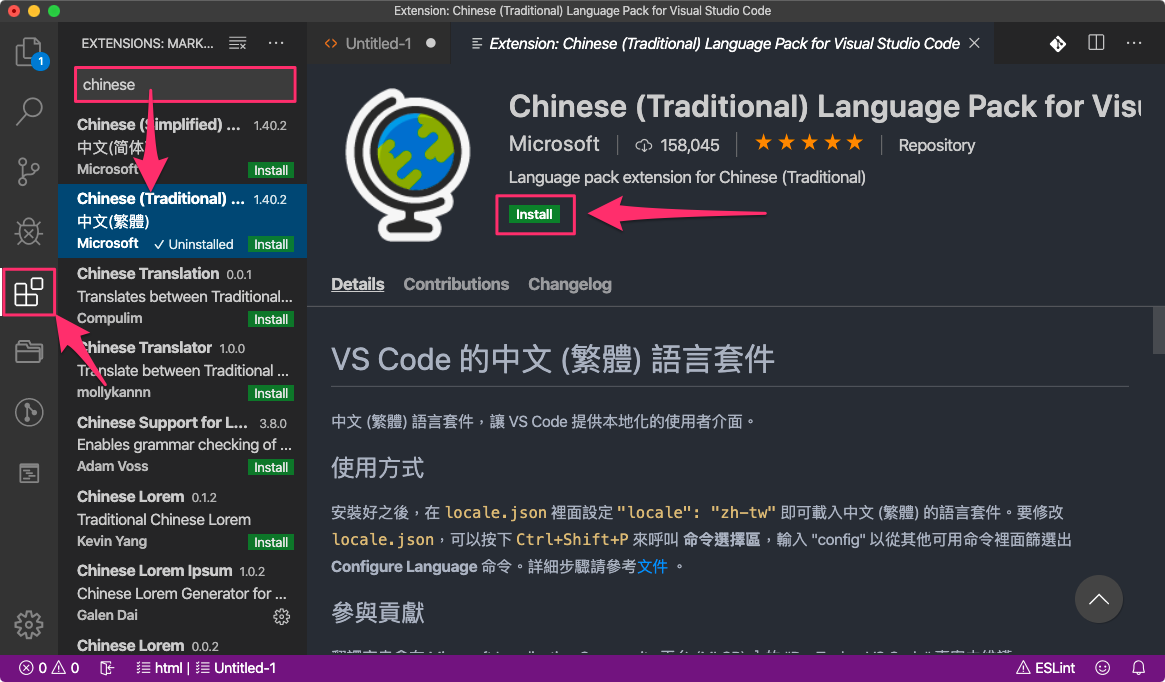Install the Chinese Translation extension by Compulim
Image resolution: width=1165 pixels, height=682 pixels.
[270, 319]
